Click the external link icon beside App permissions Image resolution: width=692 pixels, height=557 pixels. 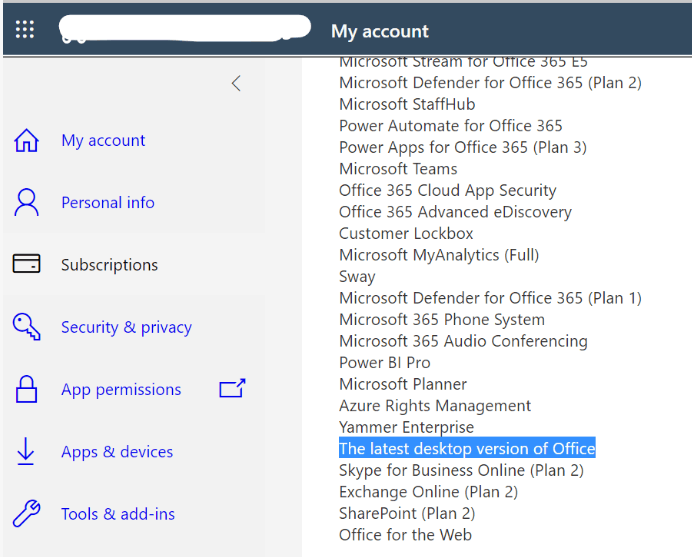coord(232,389)
